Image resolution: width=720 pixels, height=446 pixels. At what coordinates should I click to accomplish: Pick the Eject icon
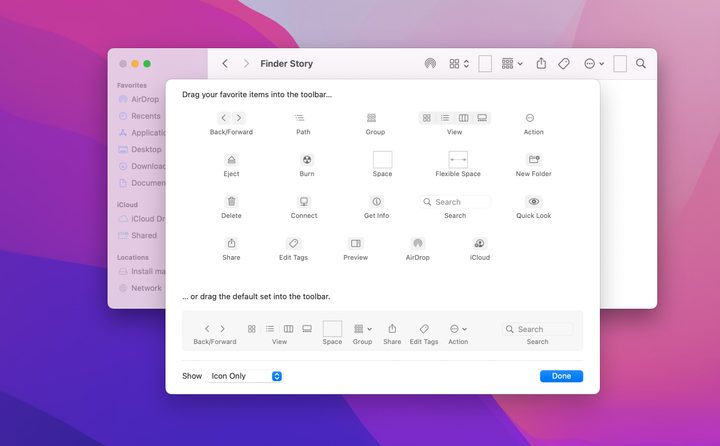pos(231,160)
